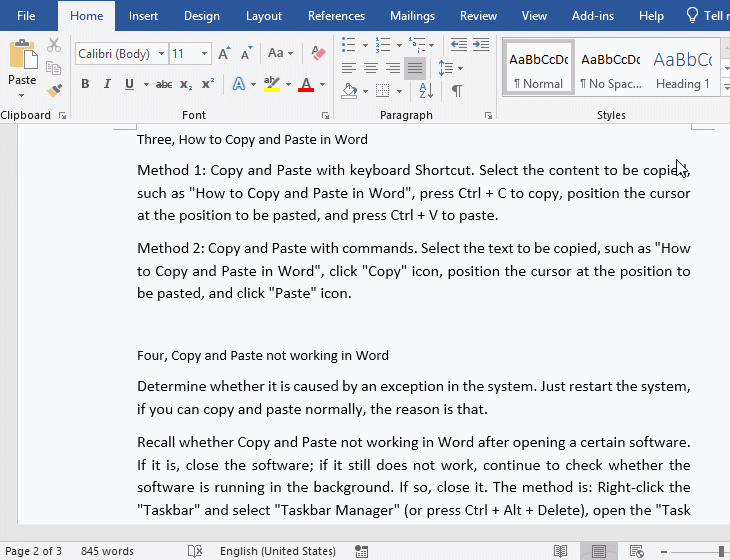Toggle Bold formatting

pyautogui.click(x=85, y=84)
